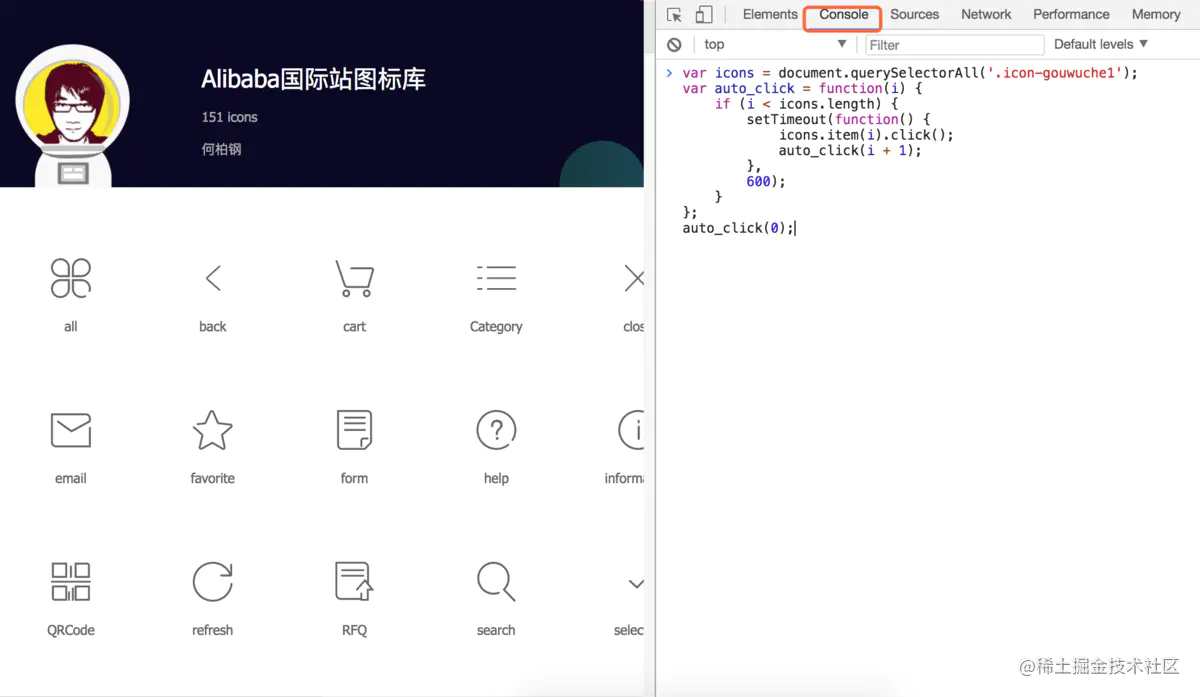Switch to the Network tab

pyautogui.click(x=986, y=14)
